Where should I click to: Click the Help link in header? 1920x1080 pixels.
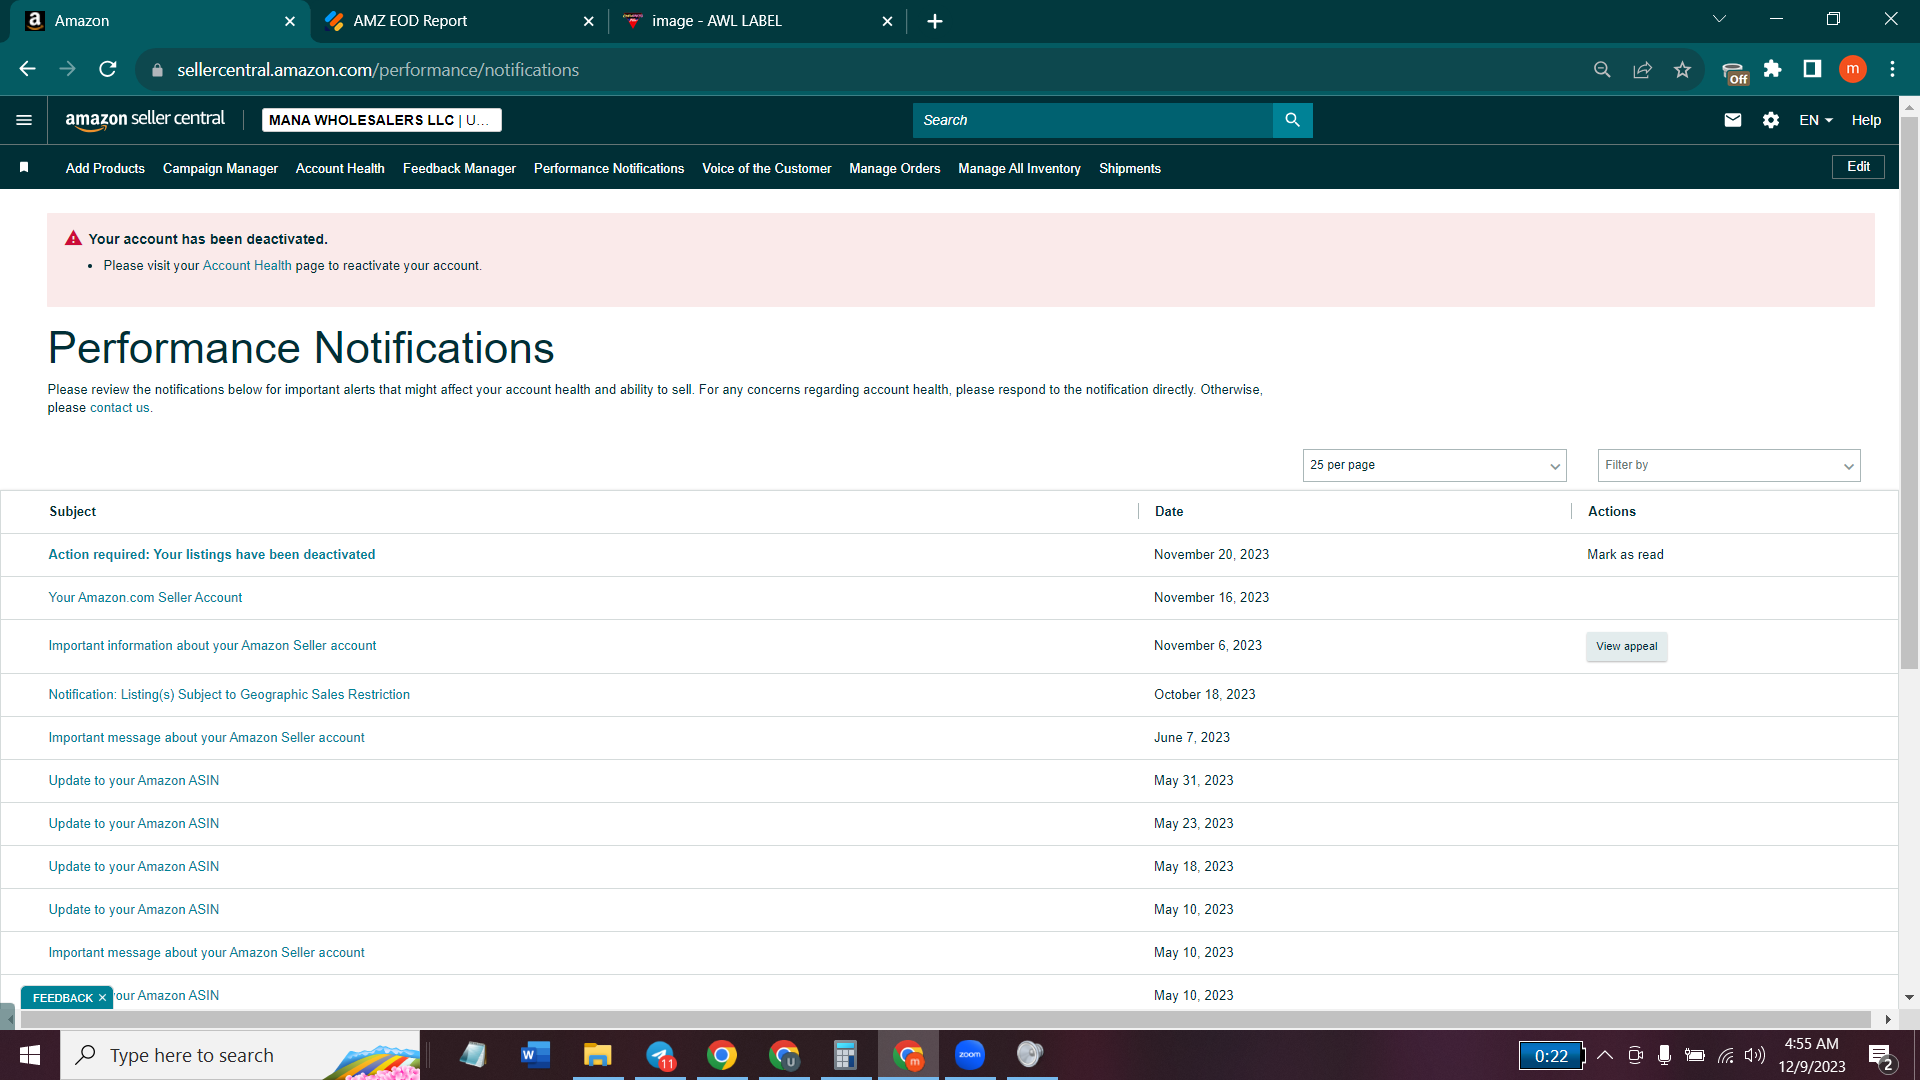1866,120
